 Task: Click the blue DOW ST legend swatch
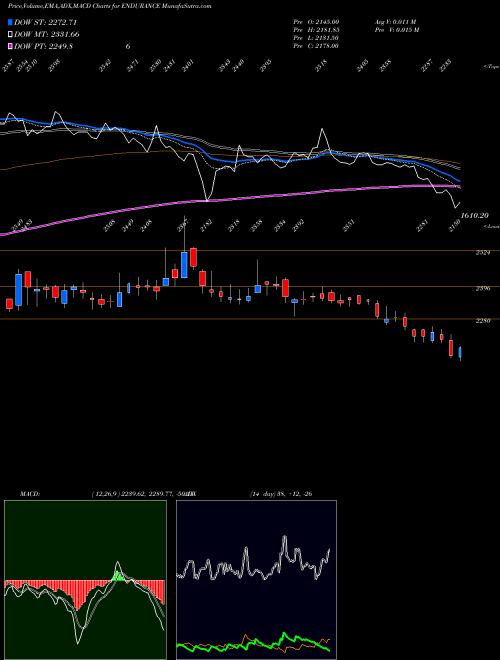click(x=11, y=23)
